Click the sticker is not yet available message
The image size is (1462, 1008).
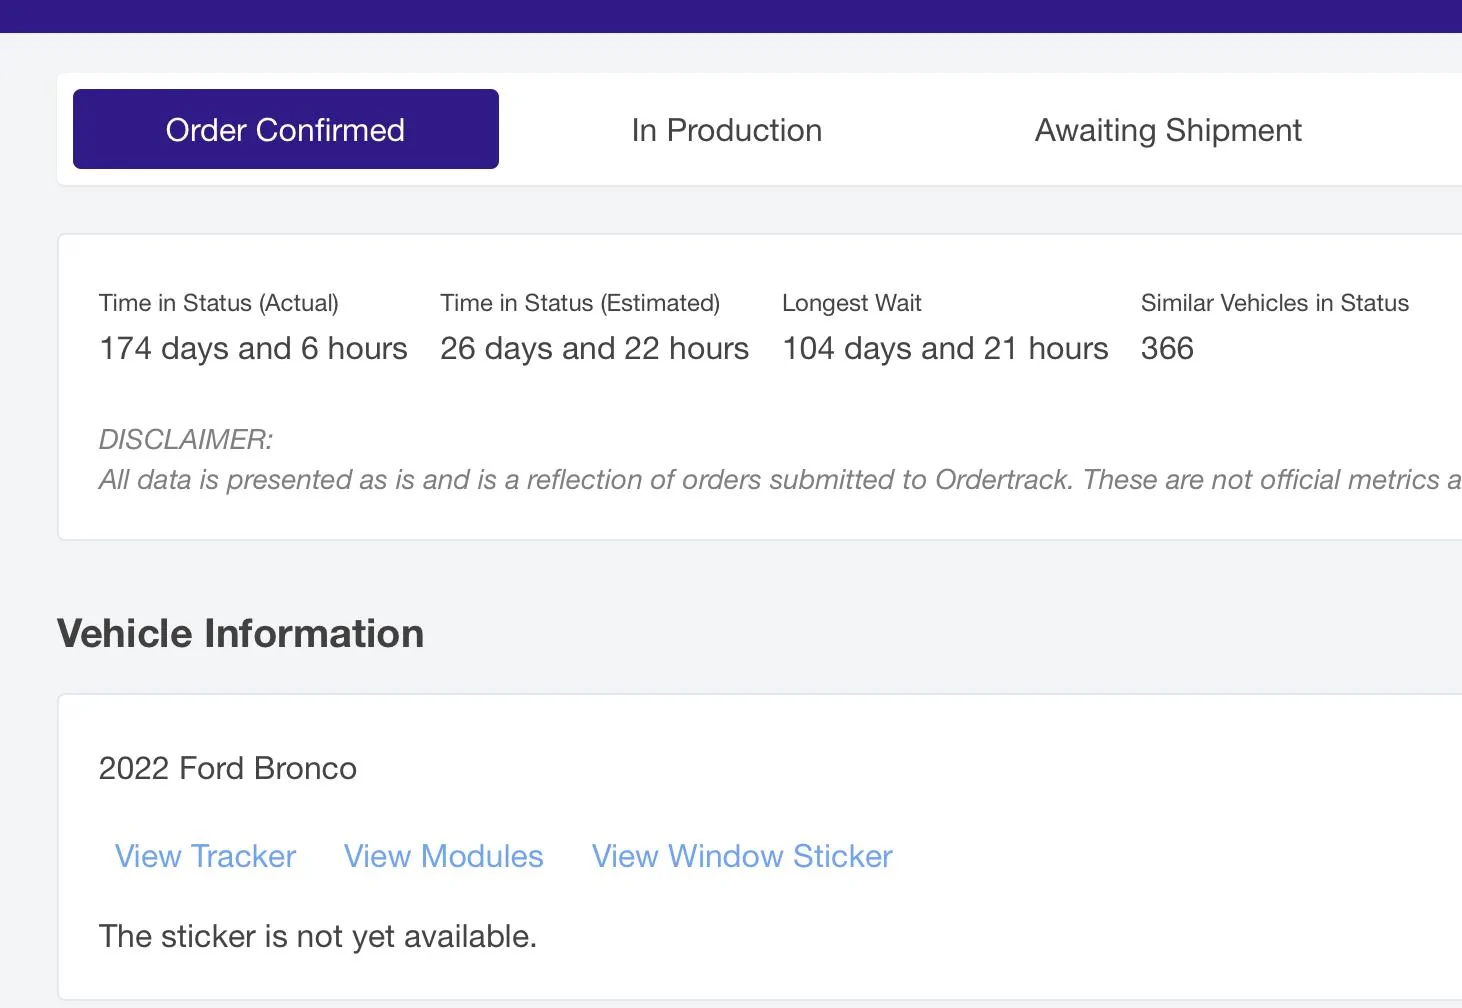(x=318, y=936)
